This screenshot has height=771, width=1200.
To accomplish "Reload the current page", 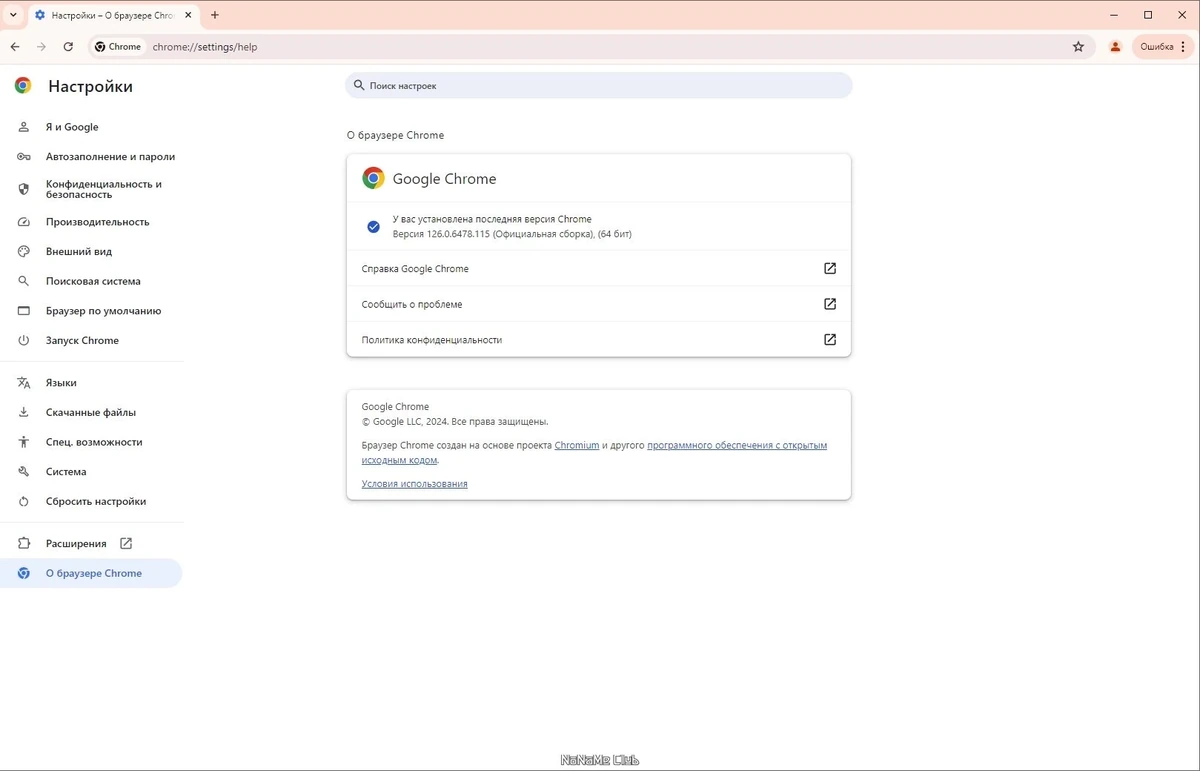I will click(68, 47).
